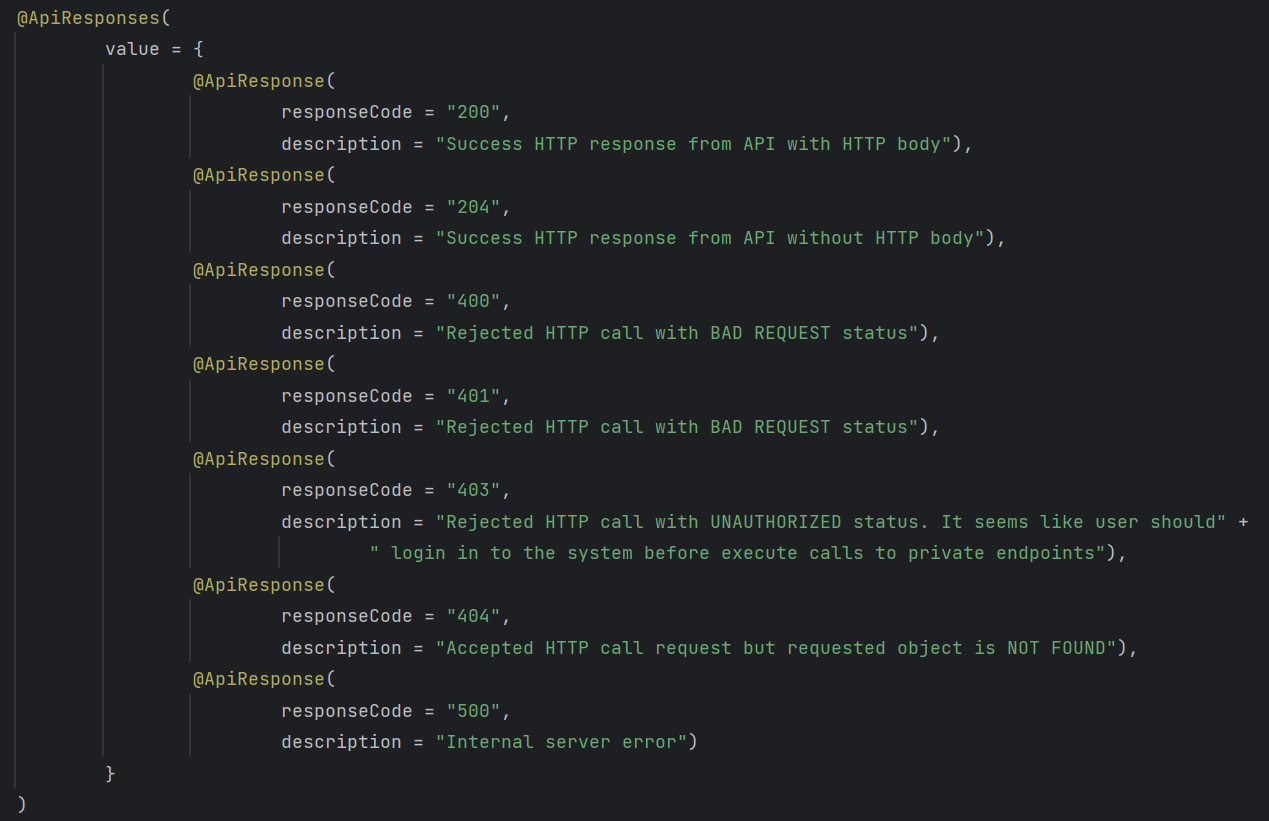This screenshot has width=1269, height=821.
Task: Click the "403" response code string
Action: pos(473,490)
